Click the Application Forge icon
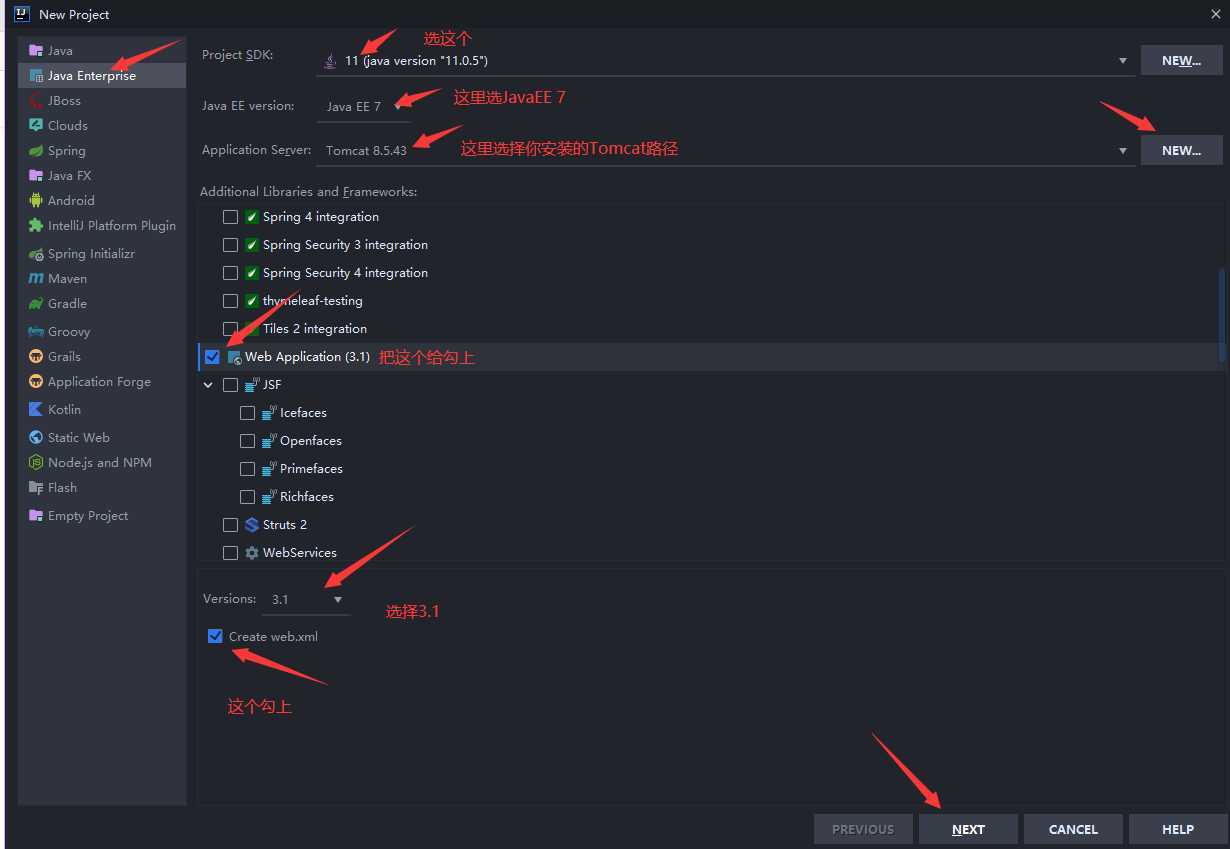1230x849 pixels. coord(36,381)
